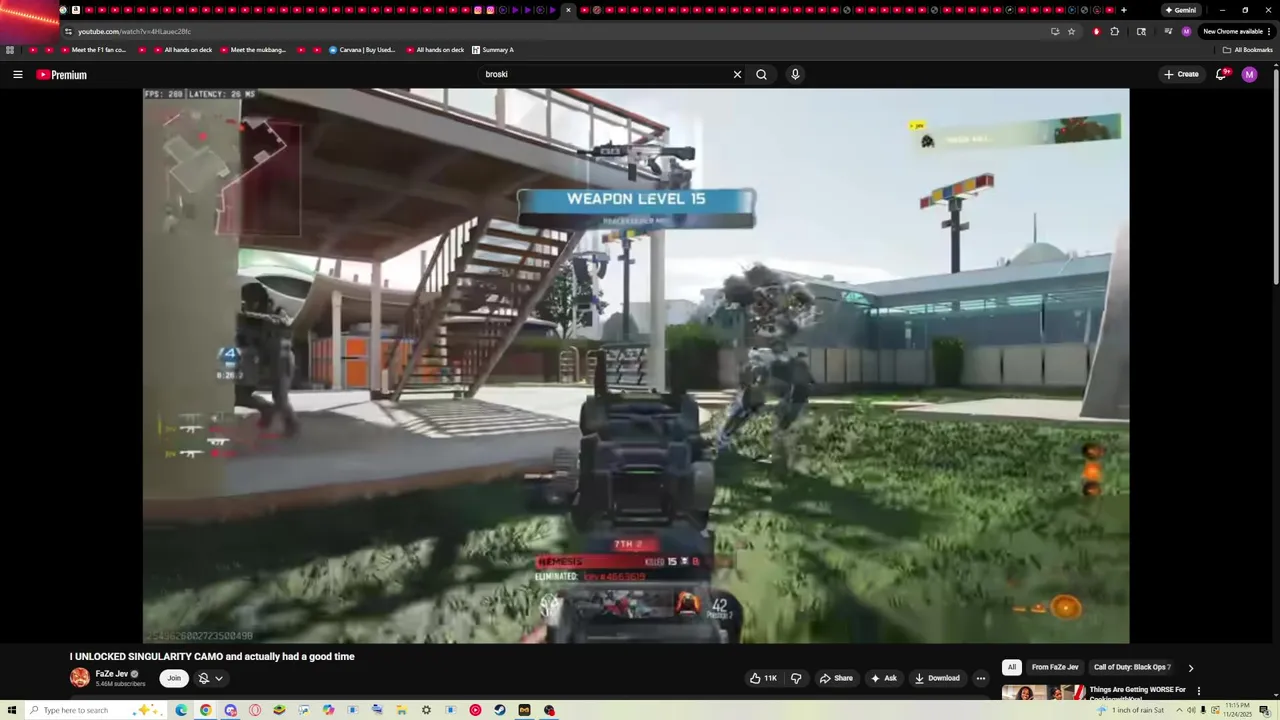This screenshot has height=720, width=1280.
Task: Open Meet the mukbang bookmark
Action: [x=252, y=50]
